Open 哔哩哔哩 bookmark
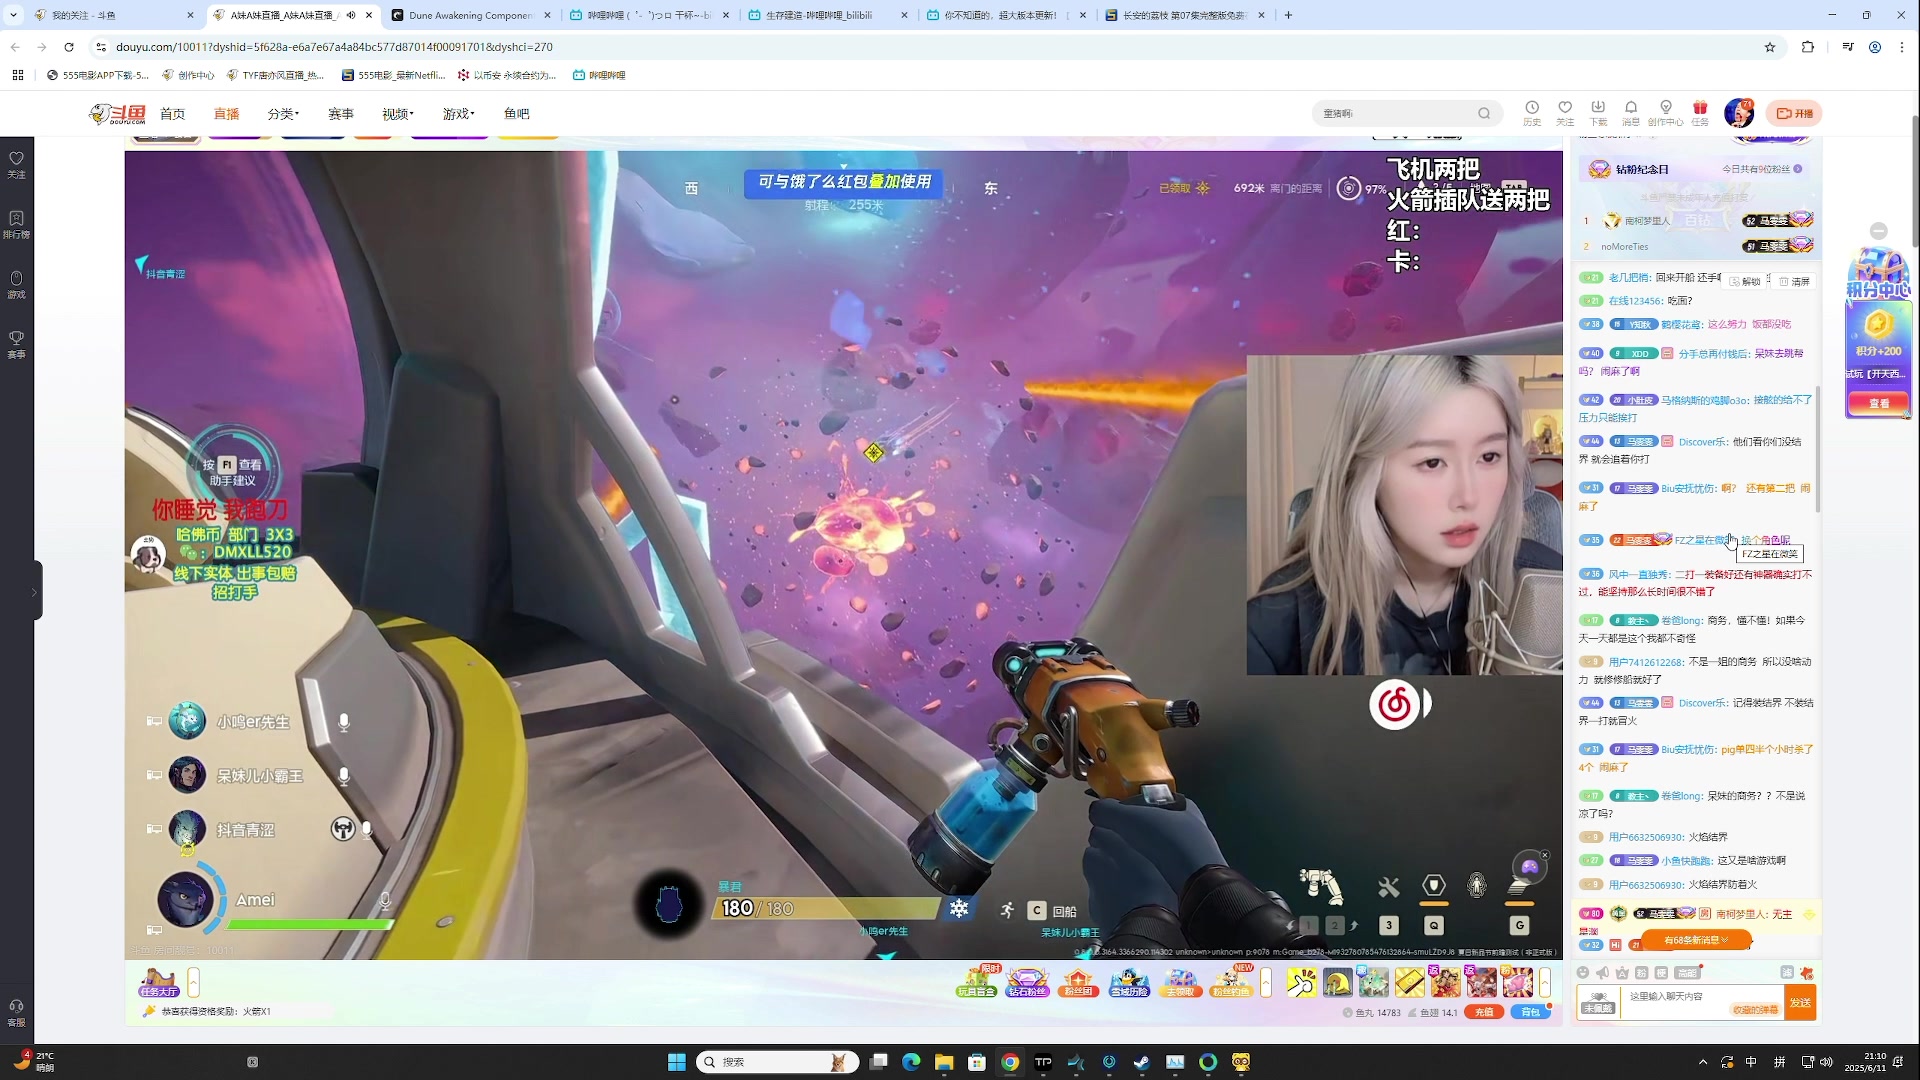This screenshot has width=1920, height=1080. pos(599,75)
